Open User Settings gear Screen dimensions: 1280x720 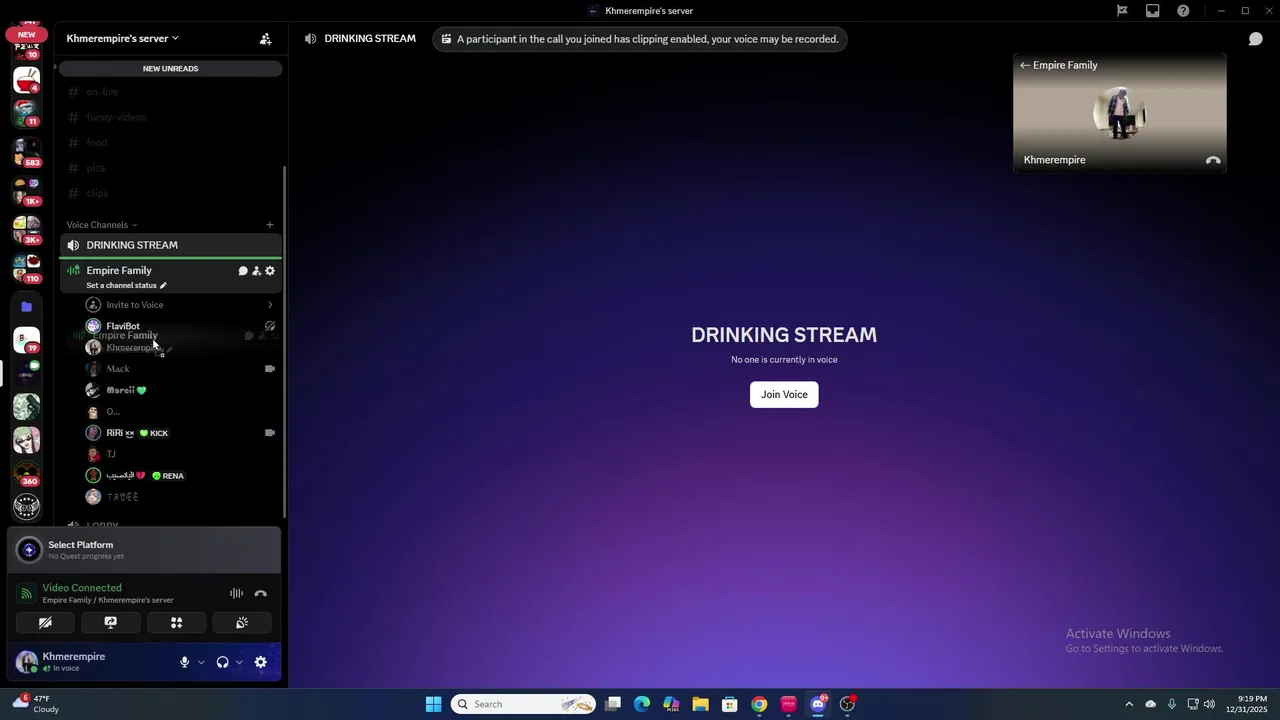pos(261,662)
